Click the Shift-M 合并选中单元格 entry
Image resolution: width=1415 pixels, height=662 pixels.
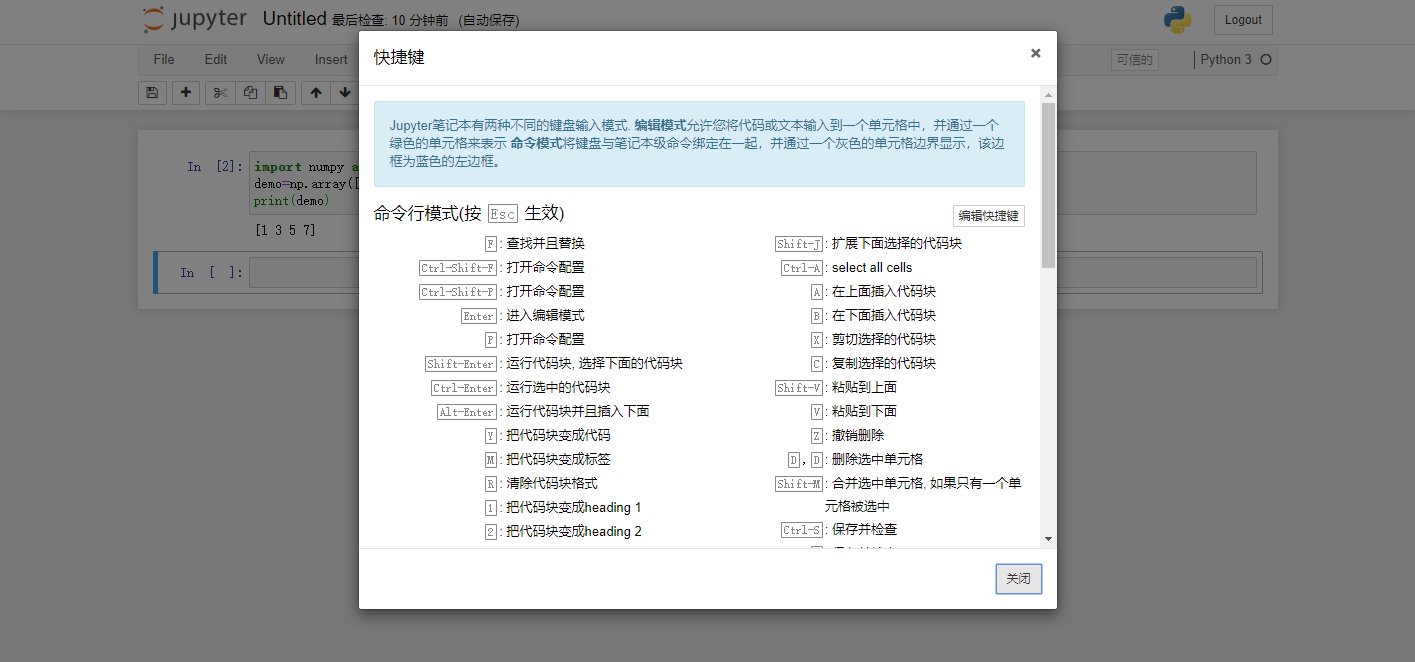tap(898, 495)
